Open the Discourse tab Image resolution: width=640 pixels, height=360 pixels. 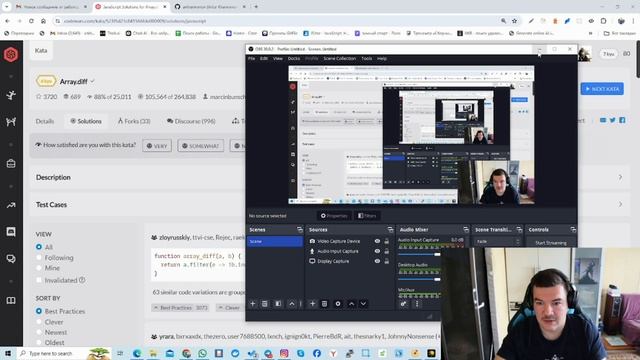(191, 121)
